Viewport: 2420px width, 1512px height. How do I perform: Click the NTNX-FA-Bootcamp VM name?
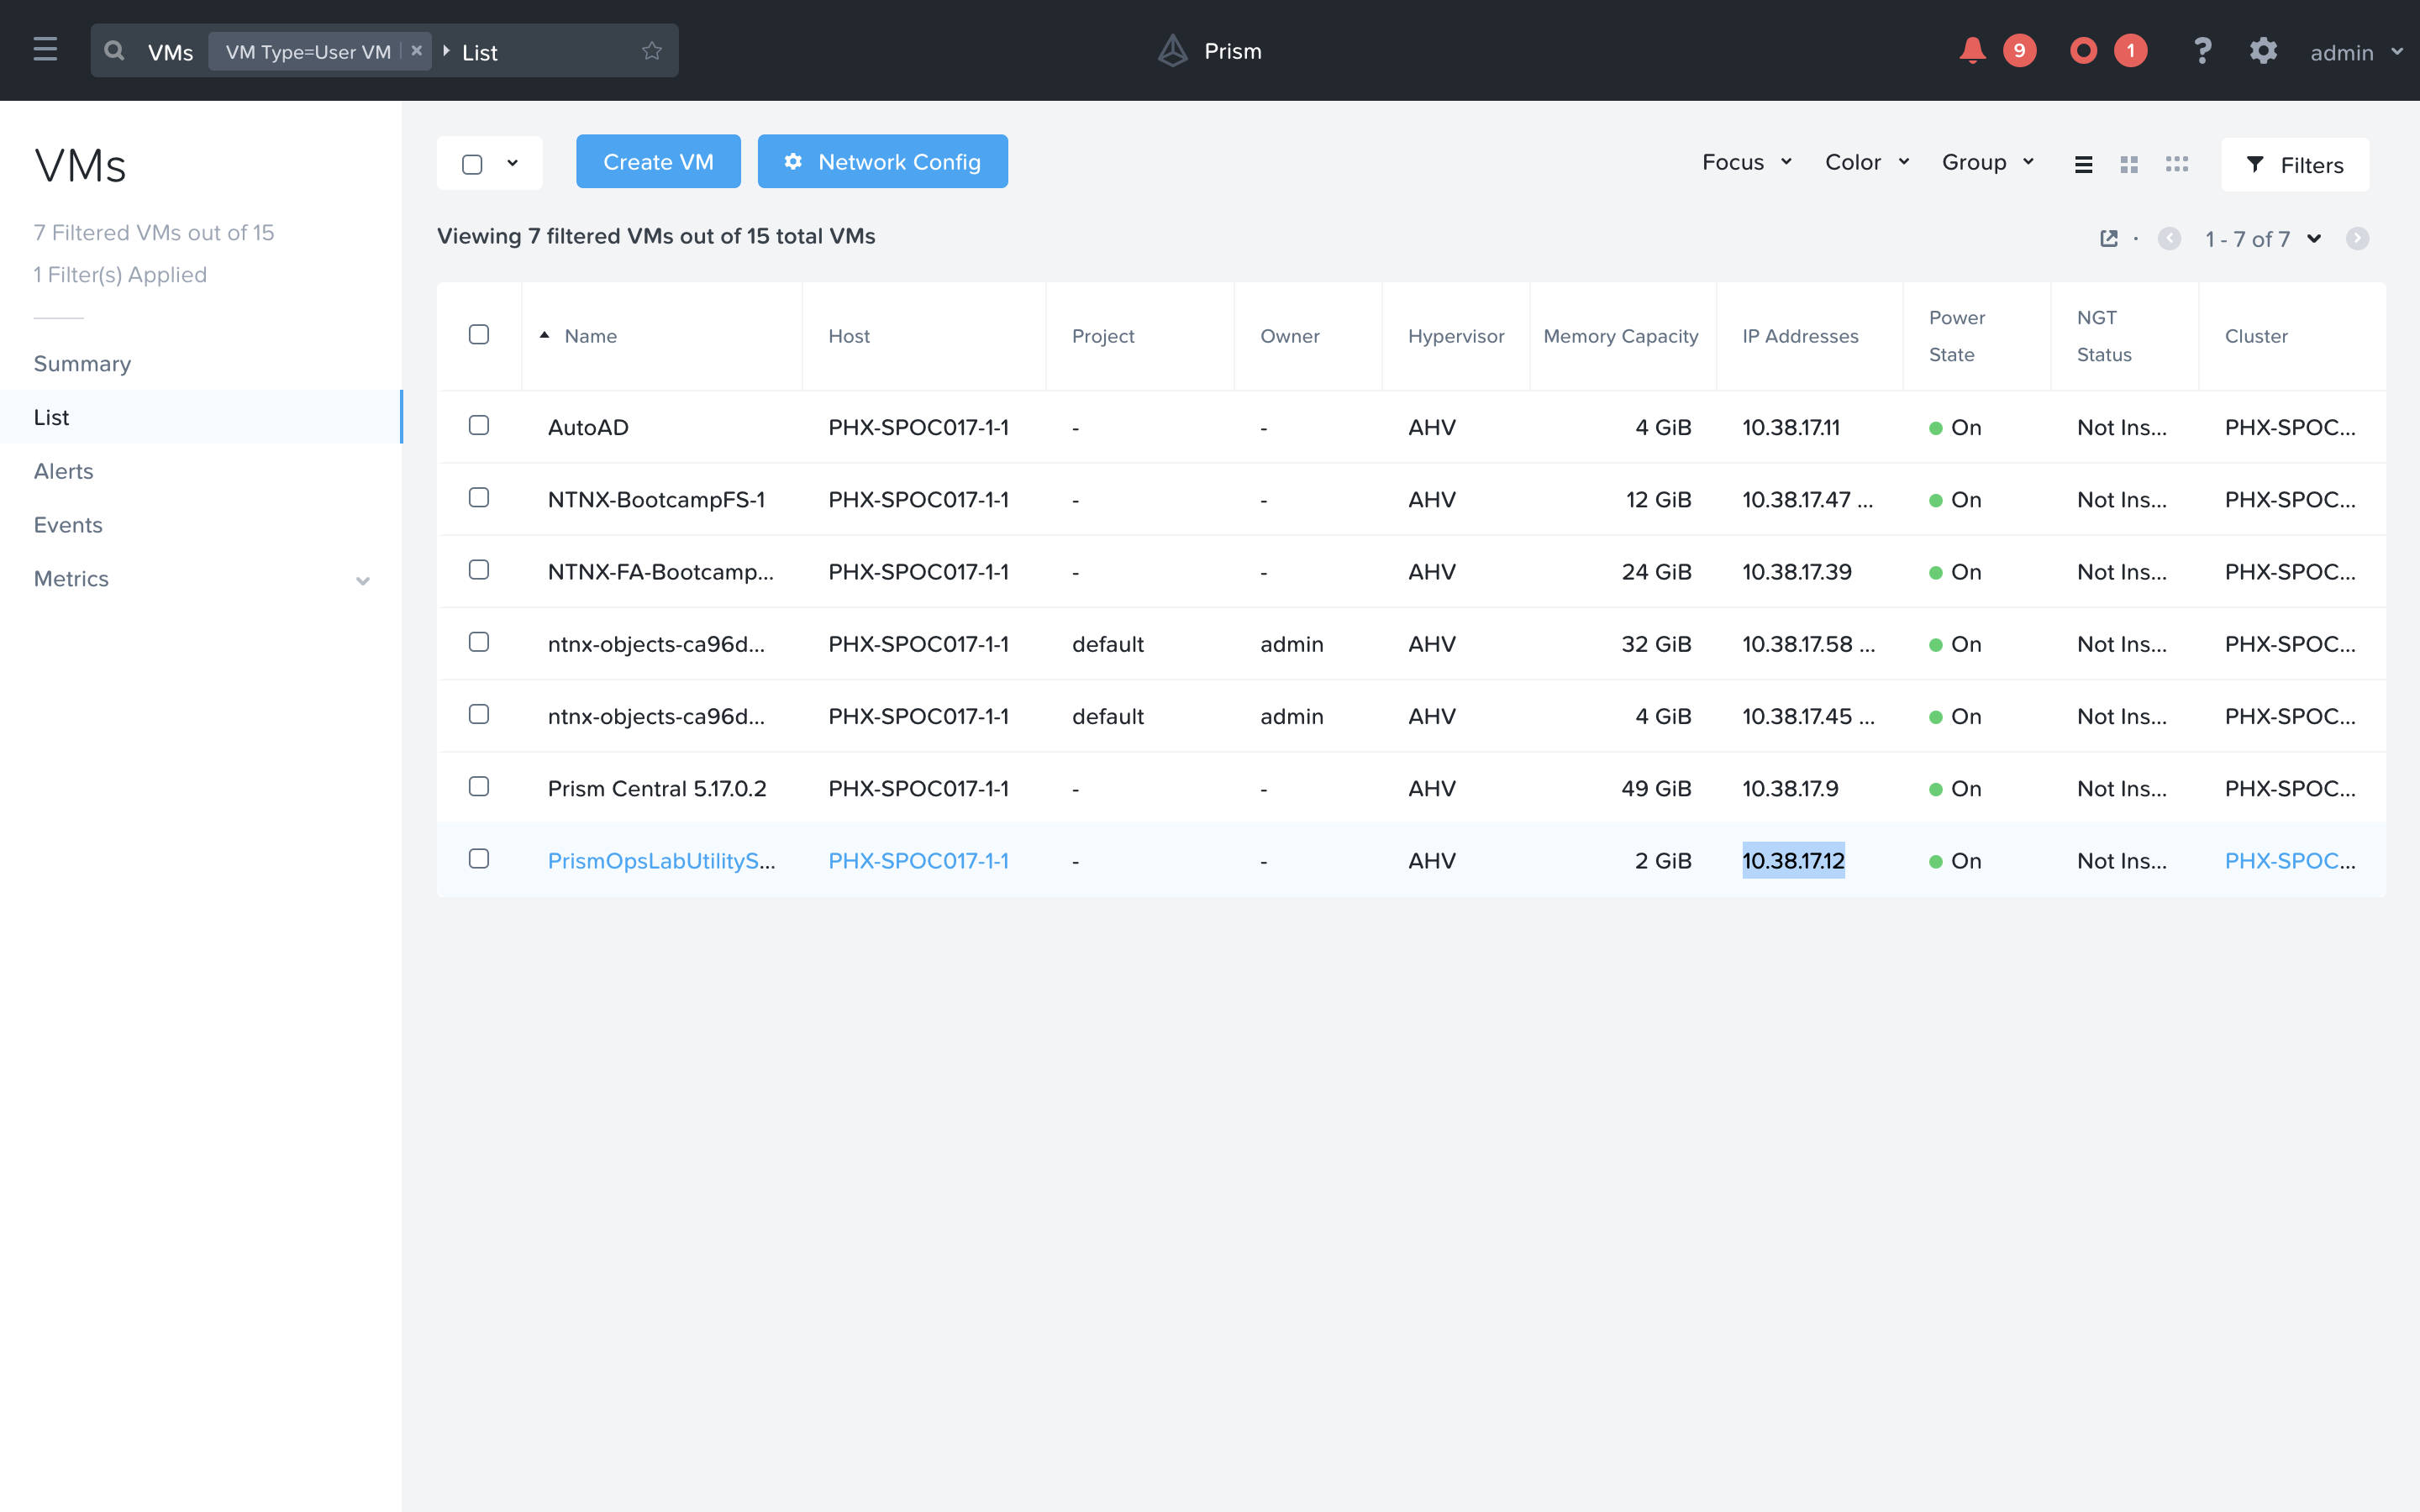point(660,571)
